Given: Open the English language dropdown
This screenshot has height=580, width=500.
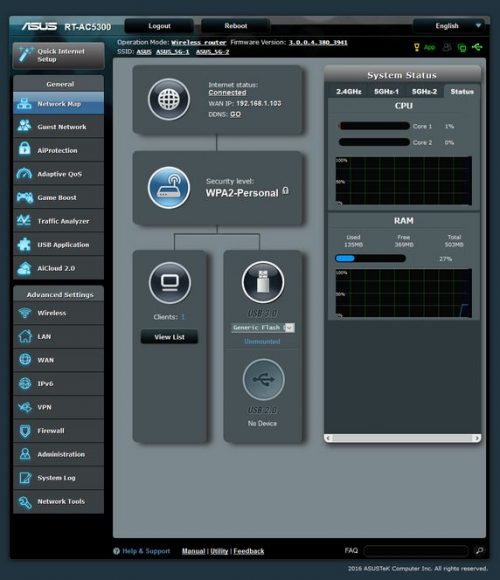Looking at the screenshot, I should click(x=450, y=26).
